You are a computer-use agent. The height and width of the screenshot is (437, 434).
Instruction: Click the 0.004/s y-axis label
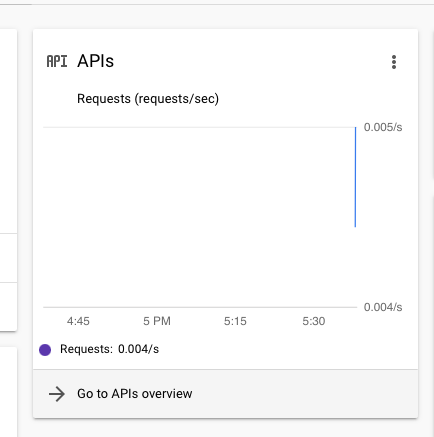pyautogui.click(x=383, y=307)
